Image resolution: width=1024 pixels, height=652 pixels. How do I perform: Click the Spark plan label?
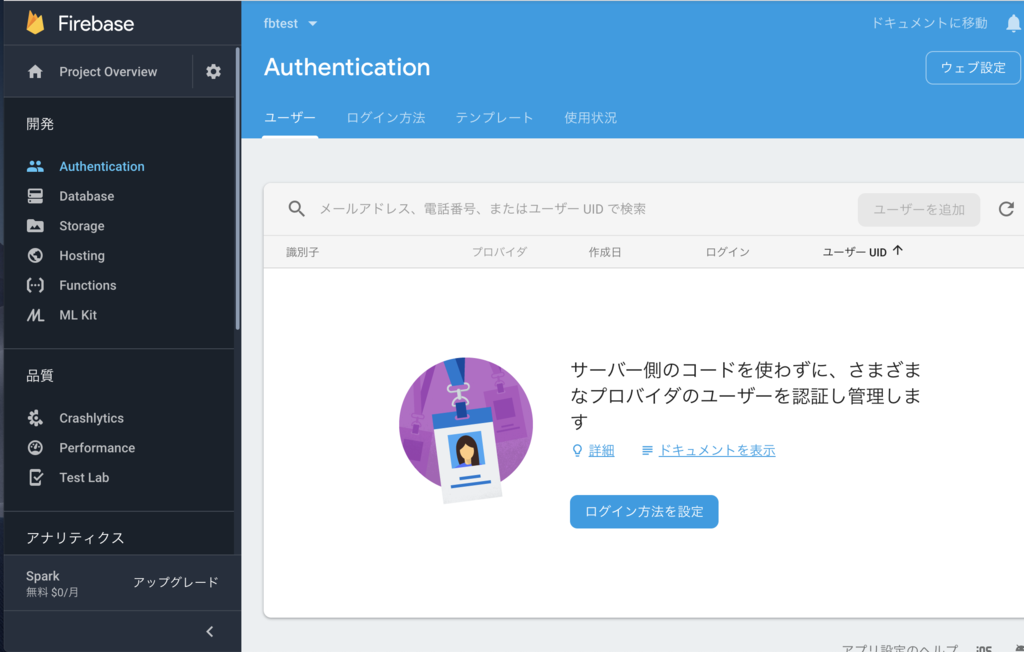[x=42, y=576]
